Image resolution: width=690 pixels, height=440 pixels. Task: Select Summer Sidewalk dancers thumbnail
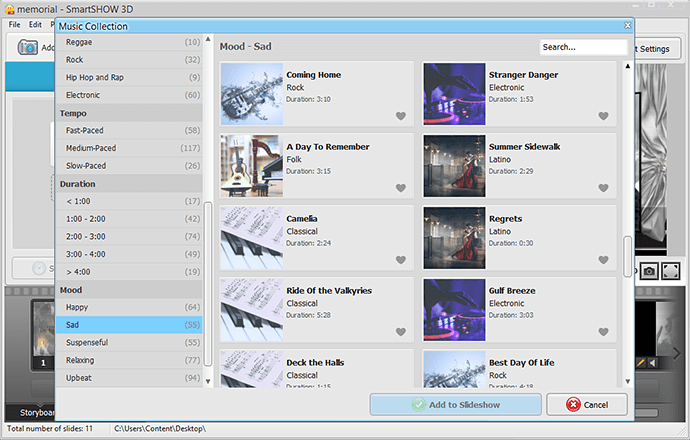pyautogui.click(x=454, y=166)
